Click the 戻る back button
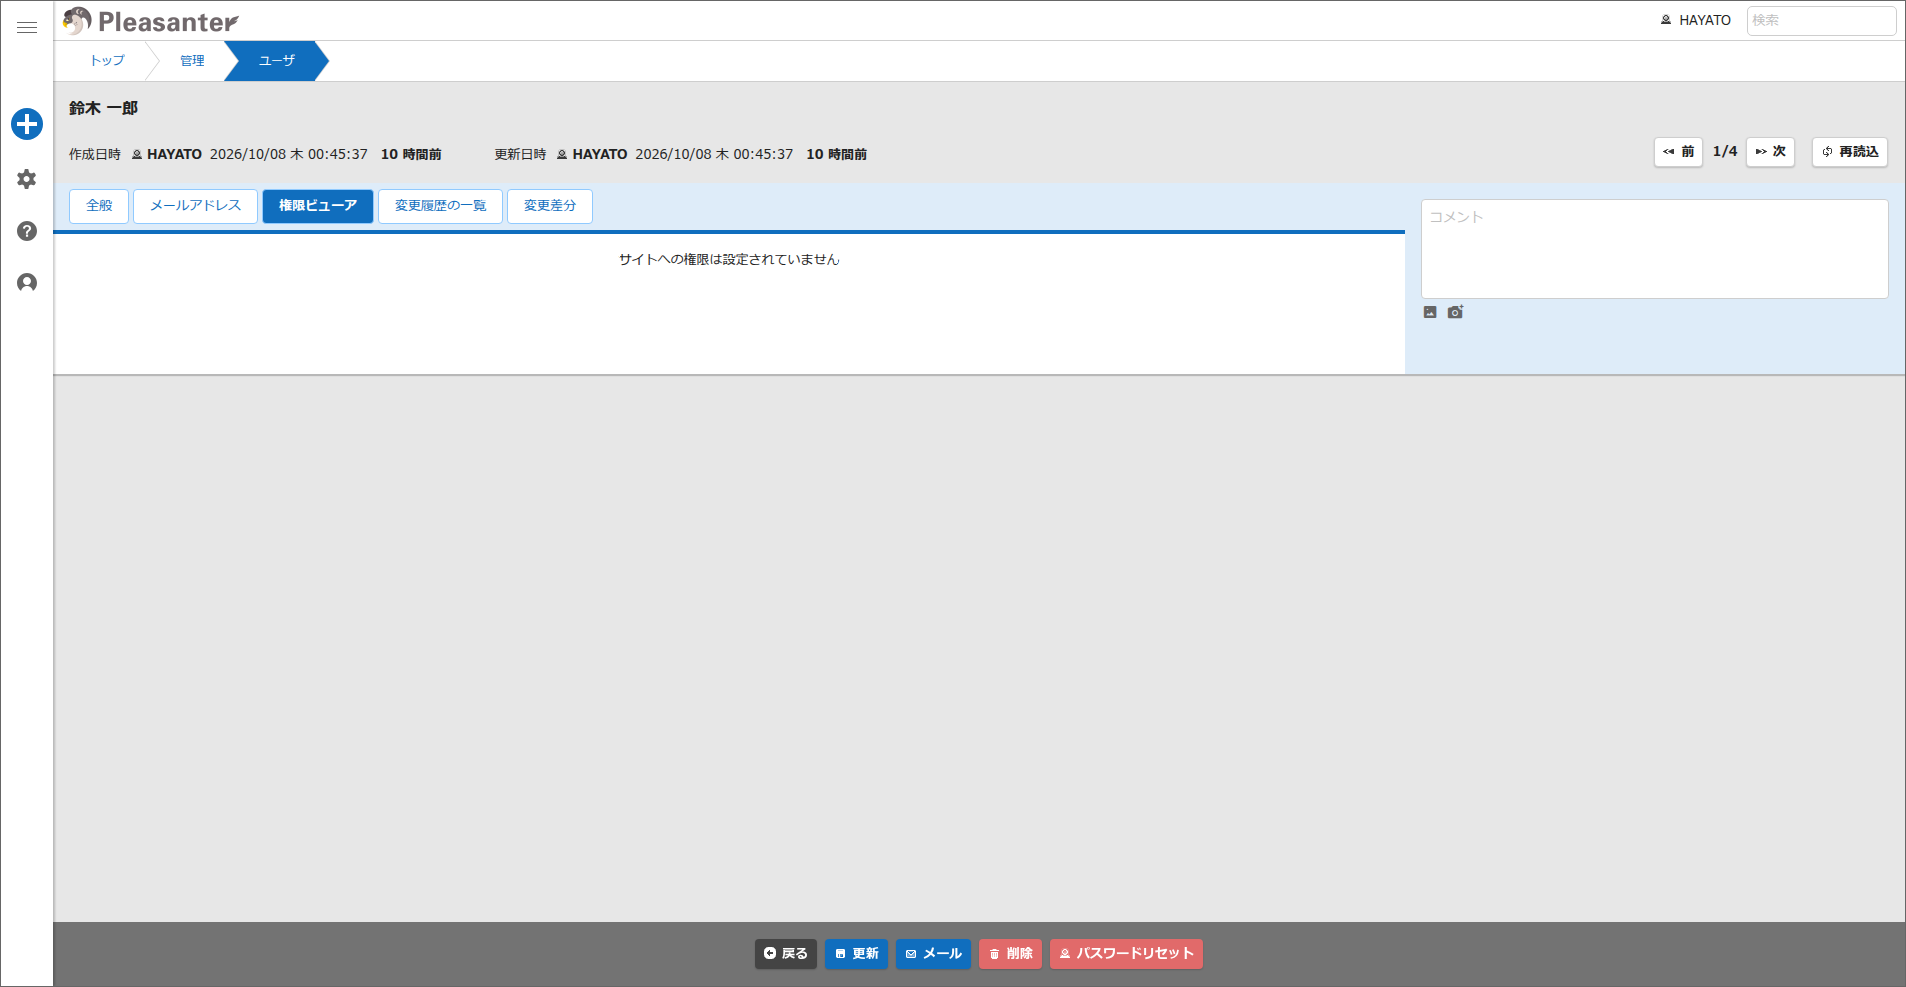Viewport: 1906px width, 987px height. [786, 954]
